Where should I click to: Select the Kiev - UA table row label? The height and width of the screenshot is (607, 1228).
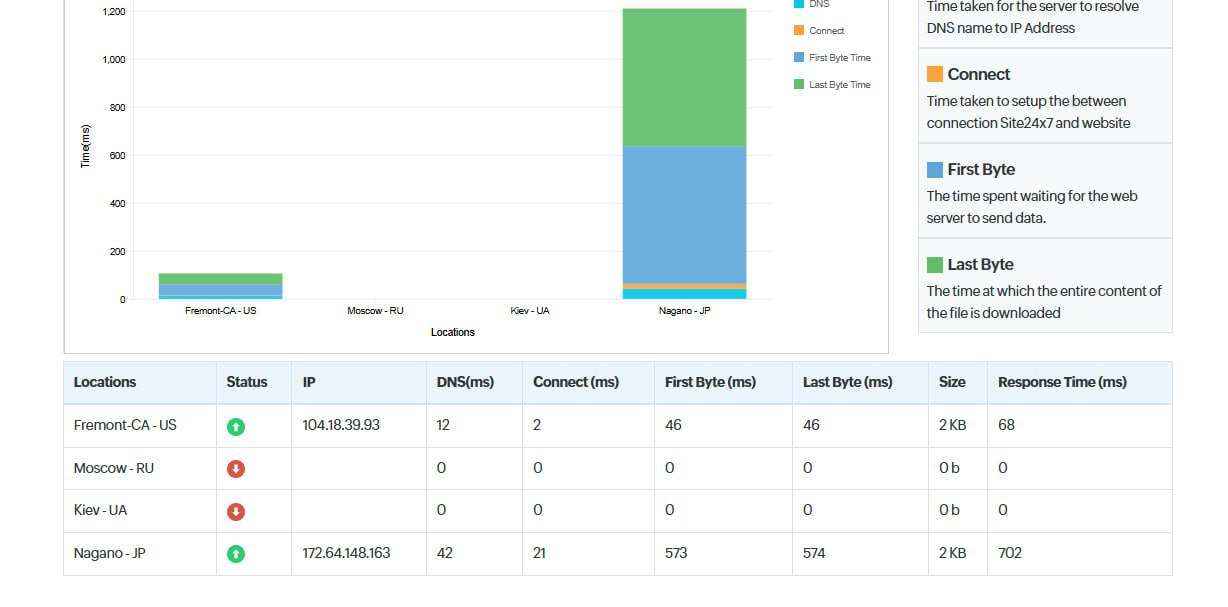coord(101,510)
